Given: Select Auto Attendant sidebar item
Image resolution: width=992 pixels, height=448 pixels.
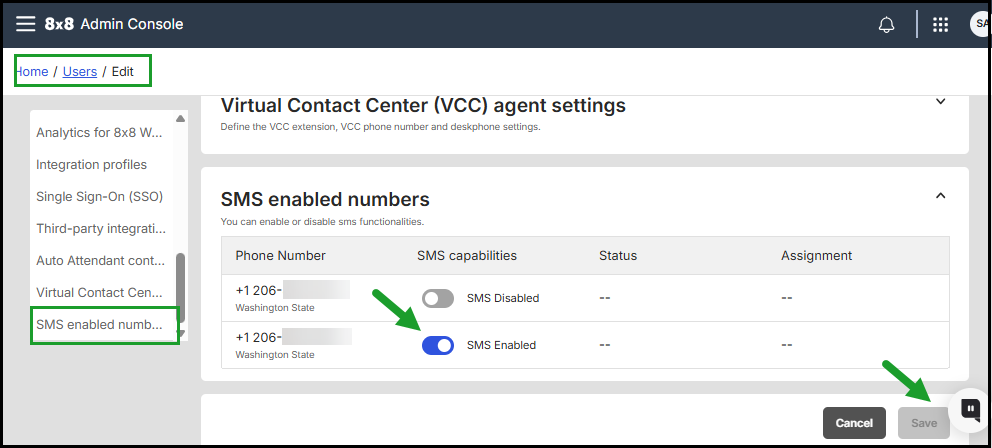Looking at the screenshot, I should pos(101,260).
